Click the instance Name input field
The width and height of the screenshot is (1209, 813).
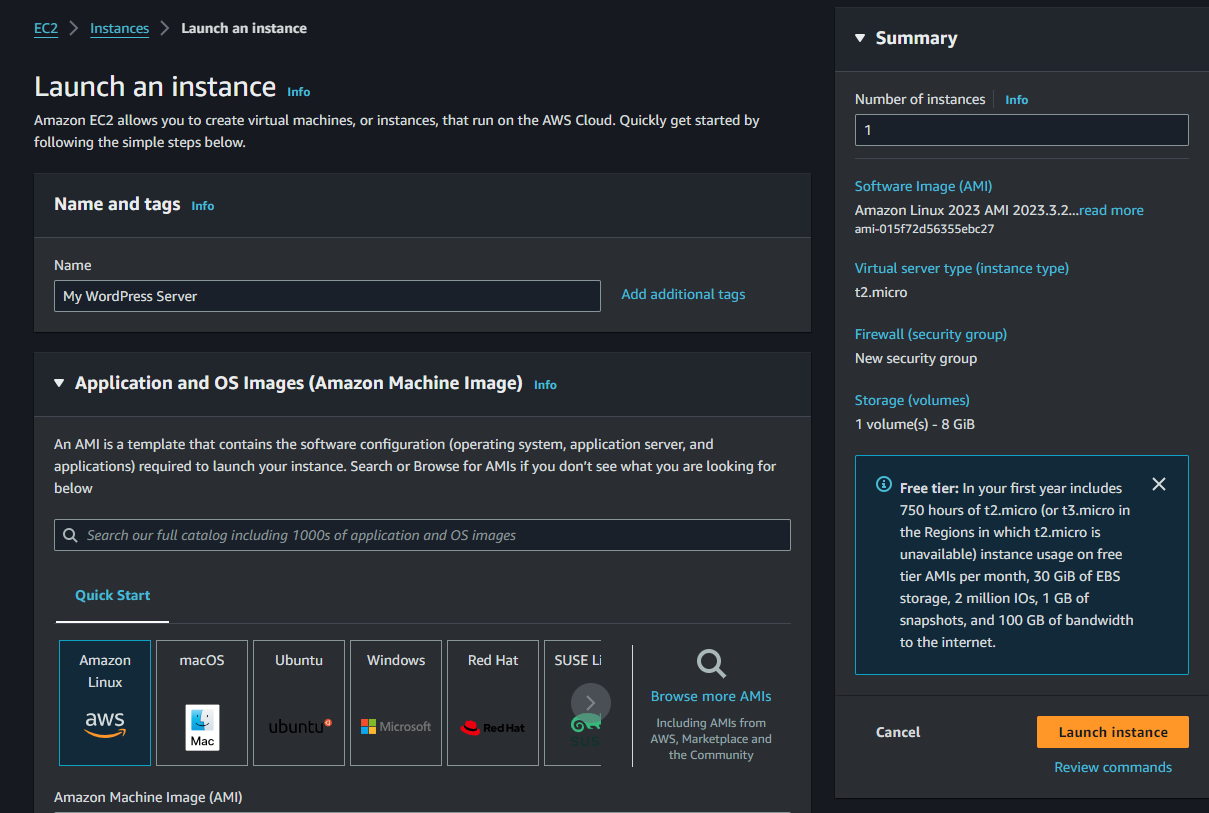click(x=327, y=296)
